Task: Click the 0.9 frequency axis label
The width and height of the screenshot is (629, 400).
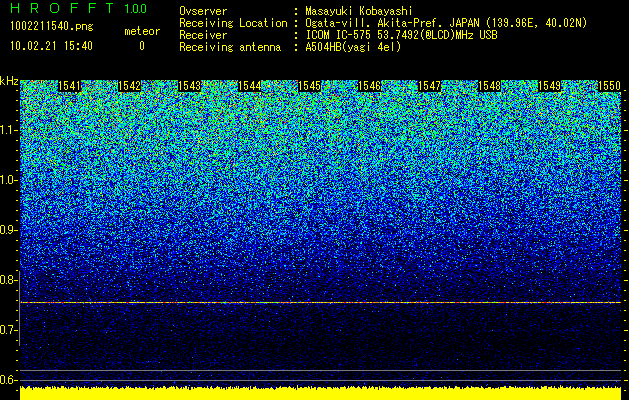Action: (8, 230)
